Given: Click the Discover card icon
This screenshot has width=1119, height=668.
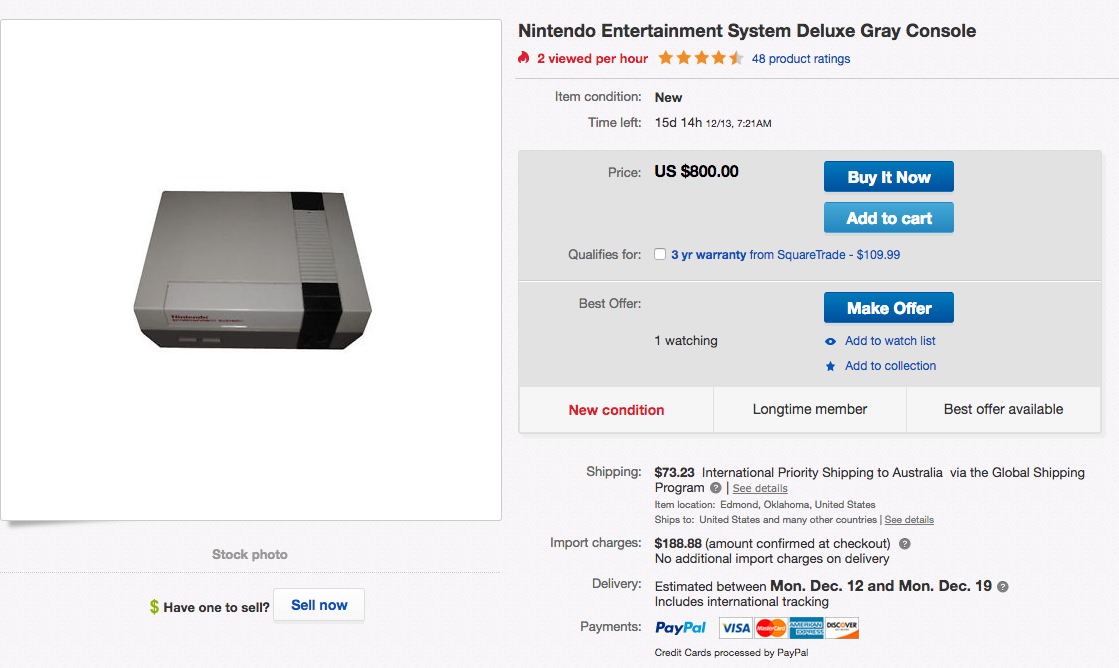Looking at the screenshot, I should coord(842,628).
